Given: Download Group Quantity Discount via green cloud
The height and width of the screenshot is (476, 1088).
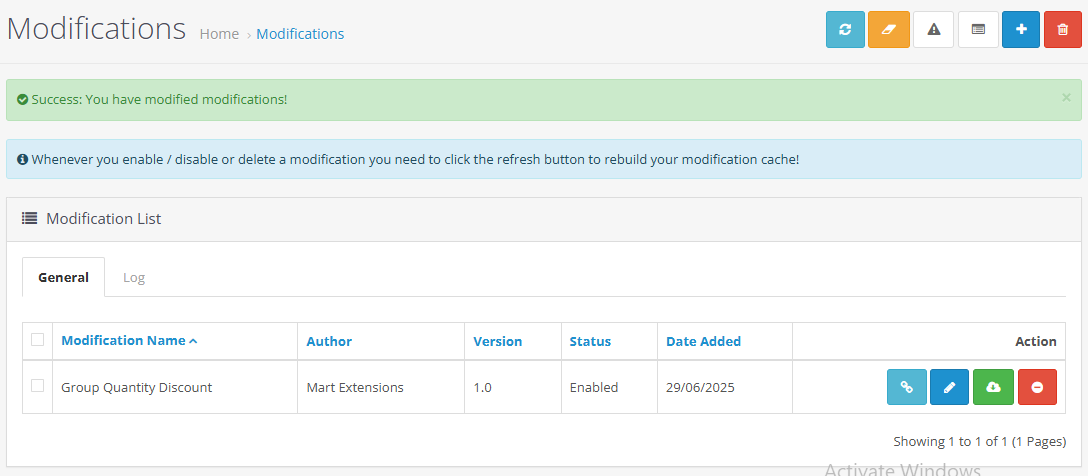Looking at the screenshot, I should pos(993,387).
